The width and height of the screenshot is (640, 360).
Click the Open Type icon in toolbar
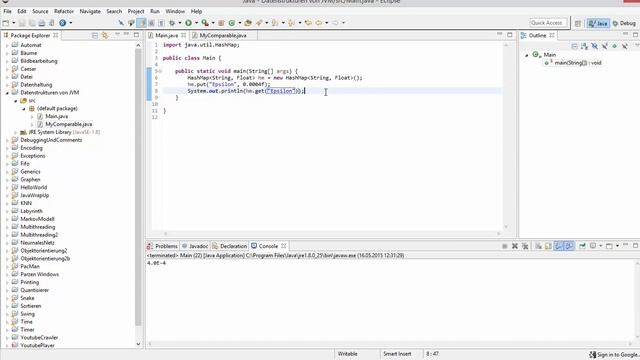(x=248, y=23)
